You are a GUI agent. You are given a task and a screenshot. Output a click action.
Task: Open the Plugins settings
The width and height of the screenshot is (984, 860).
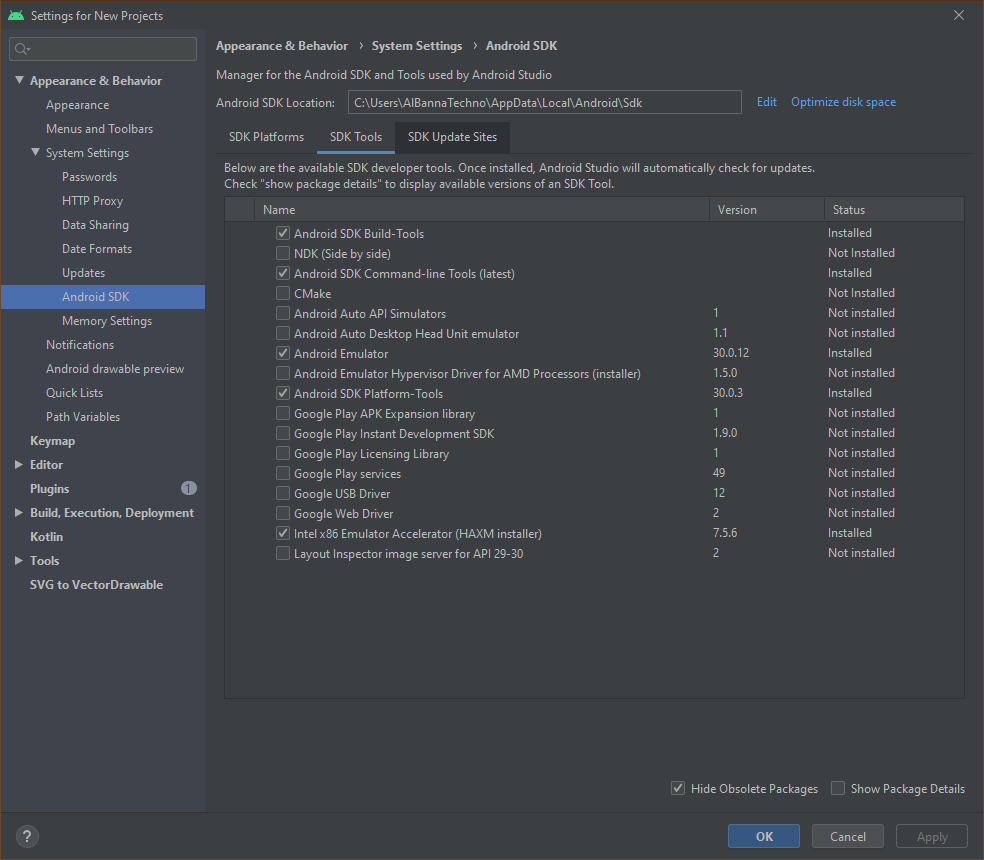pos(50,488)
